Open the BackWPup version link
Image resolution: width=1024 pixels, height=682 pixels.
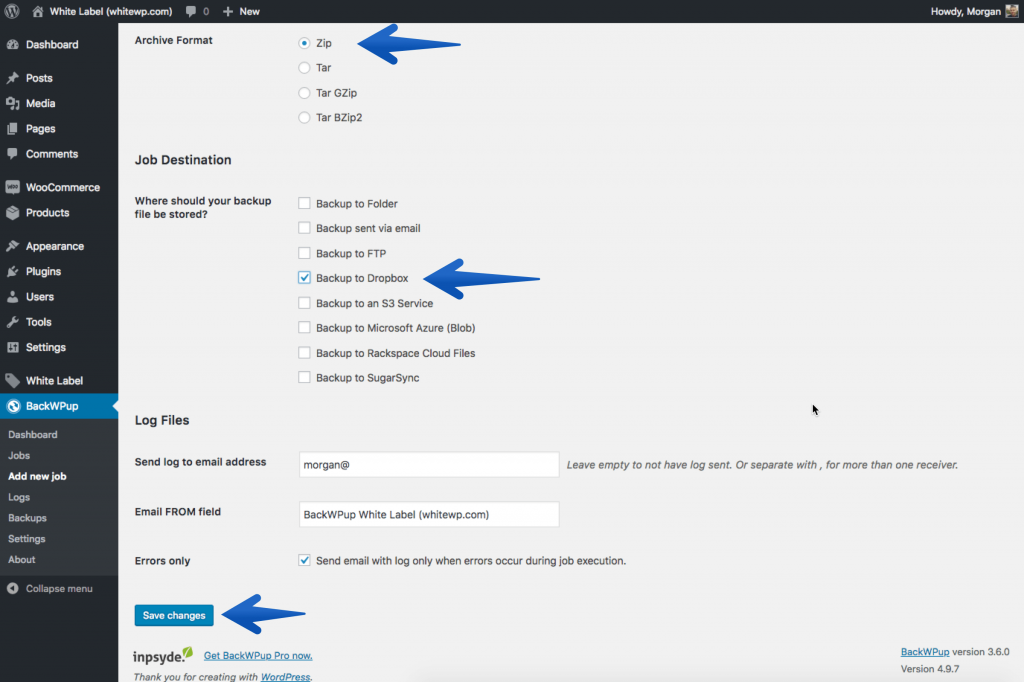925,652
